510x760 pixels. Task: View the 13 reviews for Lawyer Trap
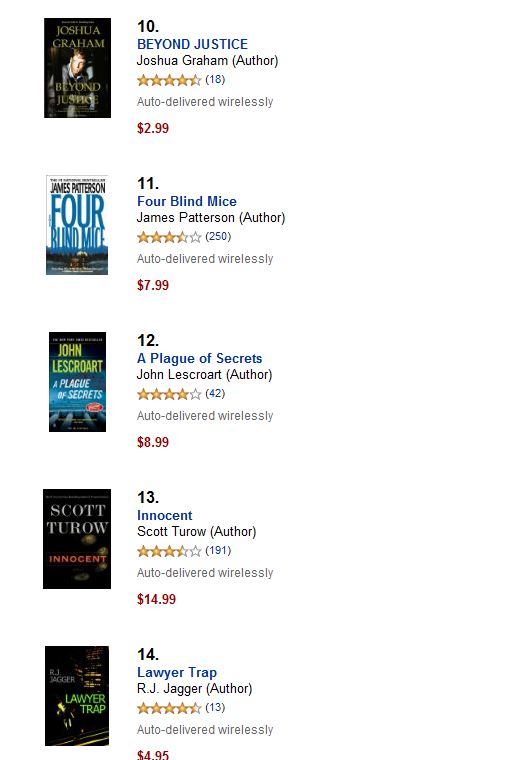pyautogui.click(x=215, y=708)
